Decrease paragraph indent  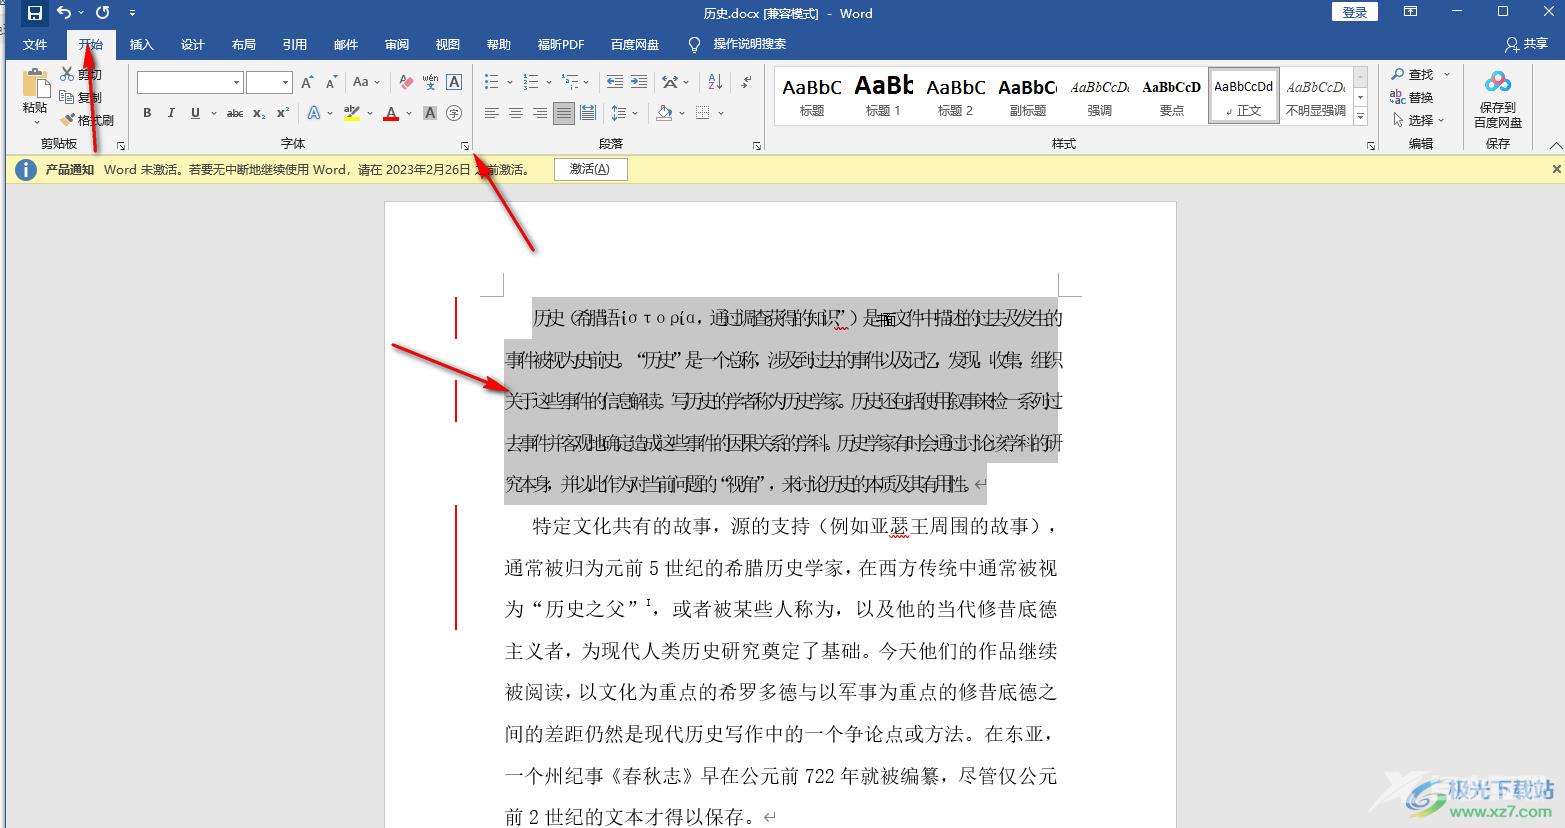click(x=615, y=82)
